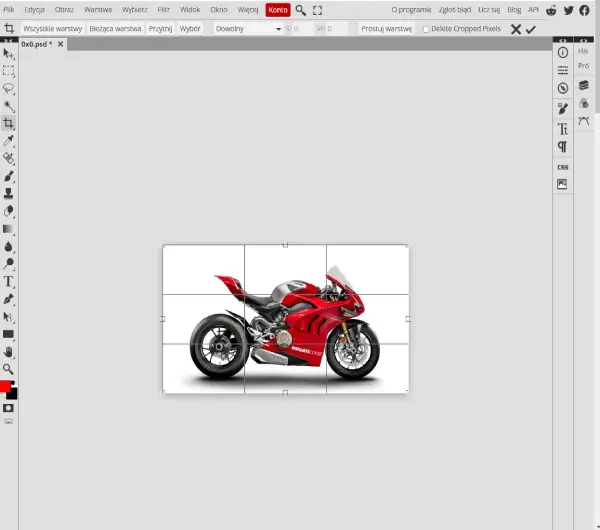Open the Properties sliders panel icon
Viewport: 600px width, 530px height.
click(x=562, y=70)
